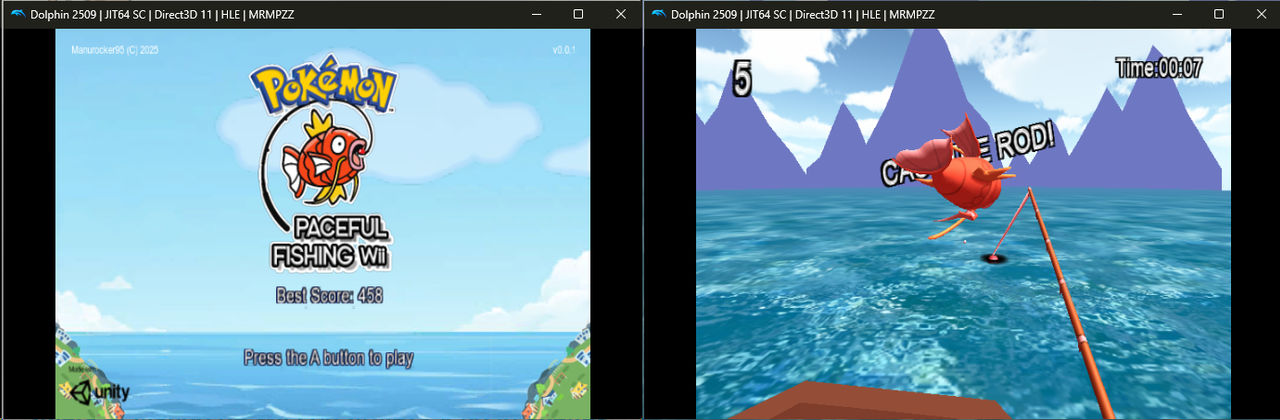Click the right window title bar text

pos(803,14)
